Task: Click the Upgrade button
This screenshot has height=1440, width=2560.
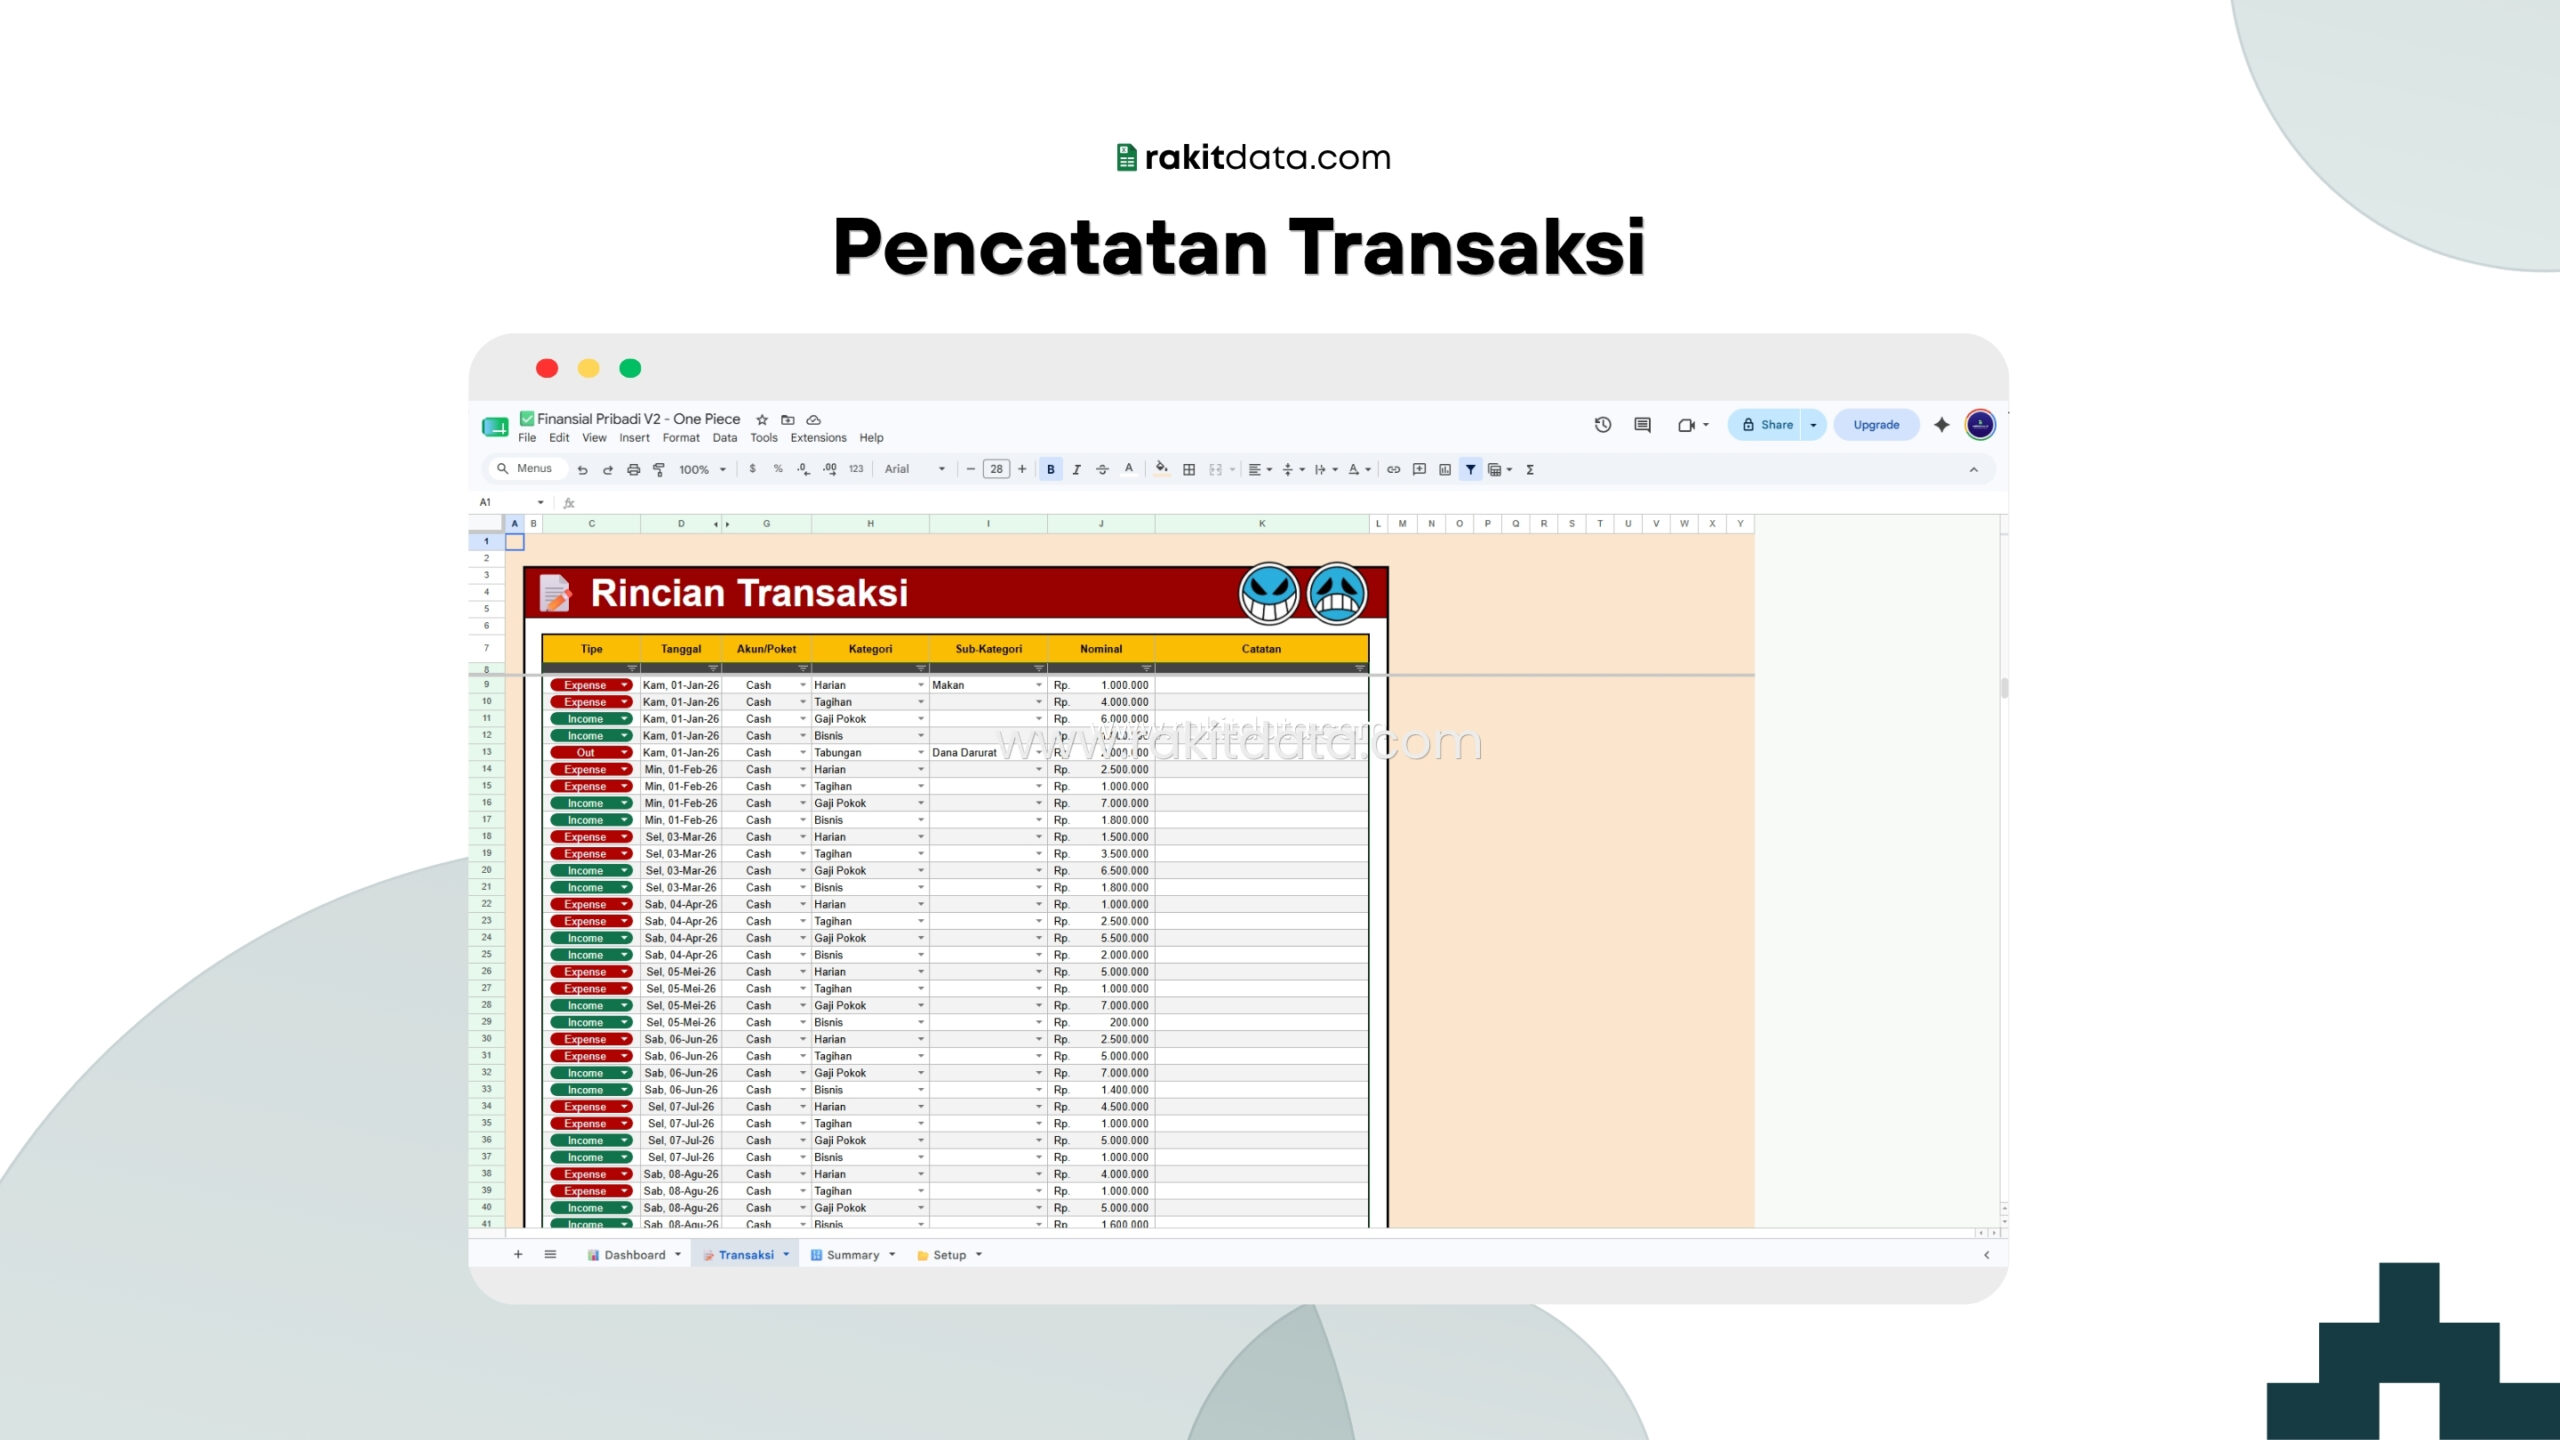Action: pos(1876,425)
